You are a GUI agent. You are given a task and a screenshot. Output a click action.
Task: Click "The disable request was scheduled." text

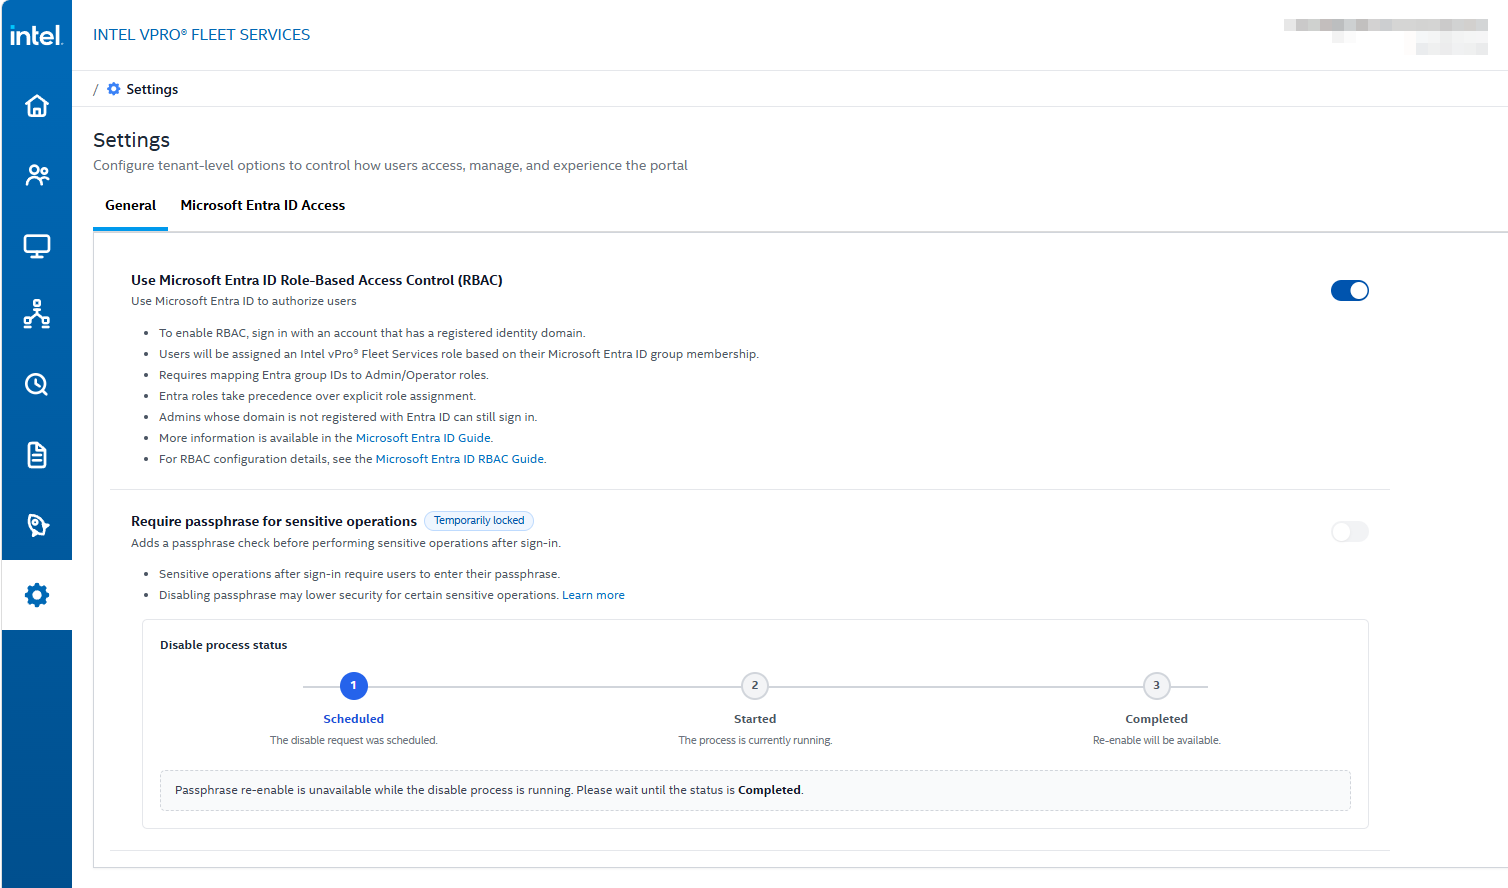pyautogui.click(x=353, y=741)
